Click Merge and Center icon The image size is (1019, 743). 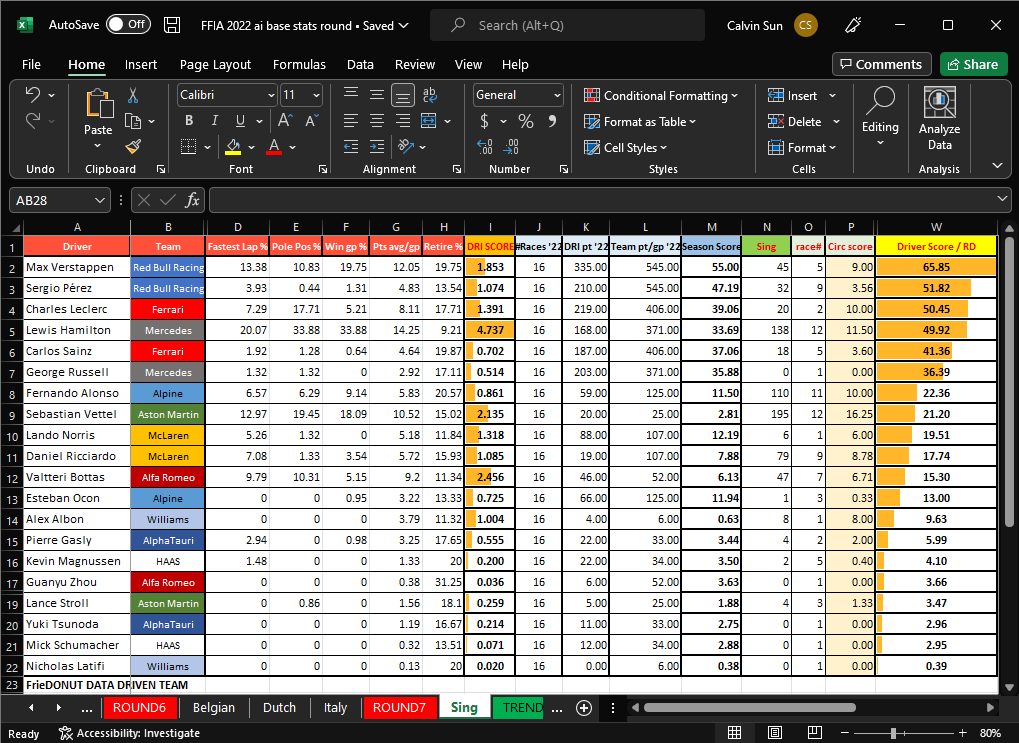point(429,121)
